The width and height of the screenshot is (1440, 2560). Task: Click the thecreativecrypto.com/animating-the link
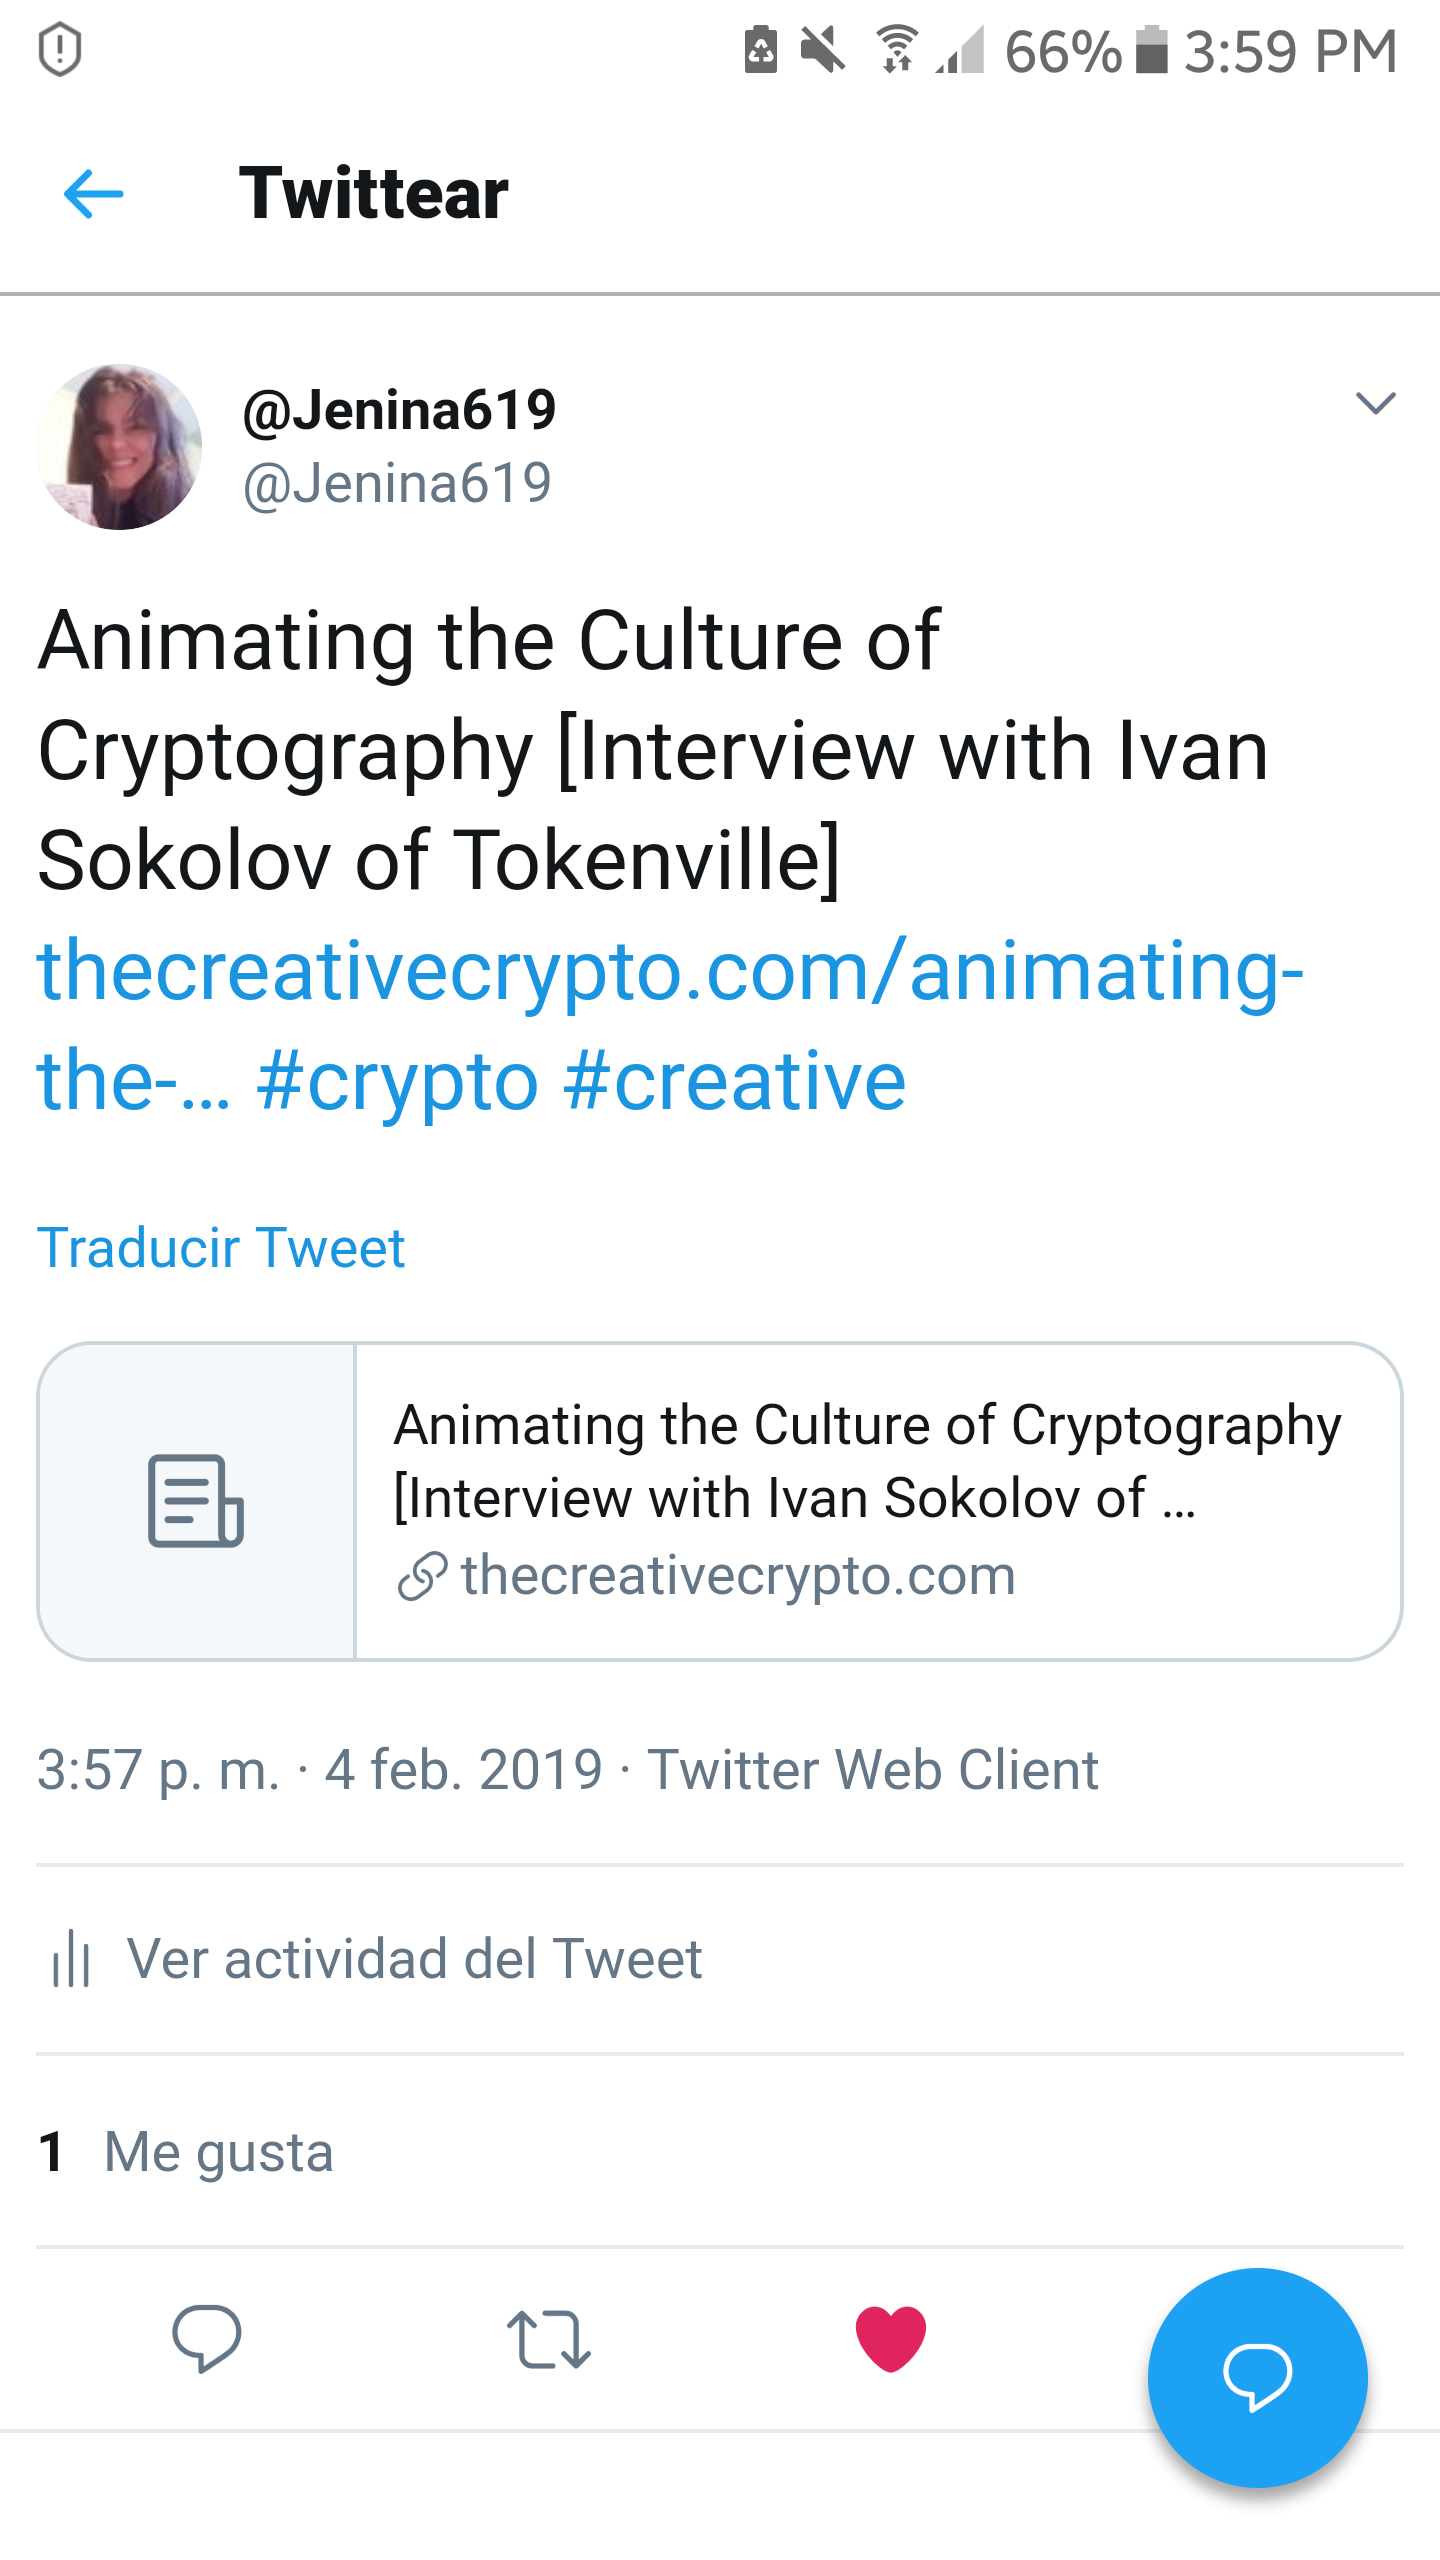pos(670,1025)
